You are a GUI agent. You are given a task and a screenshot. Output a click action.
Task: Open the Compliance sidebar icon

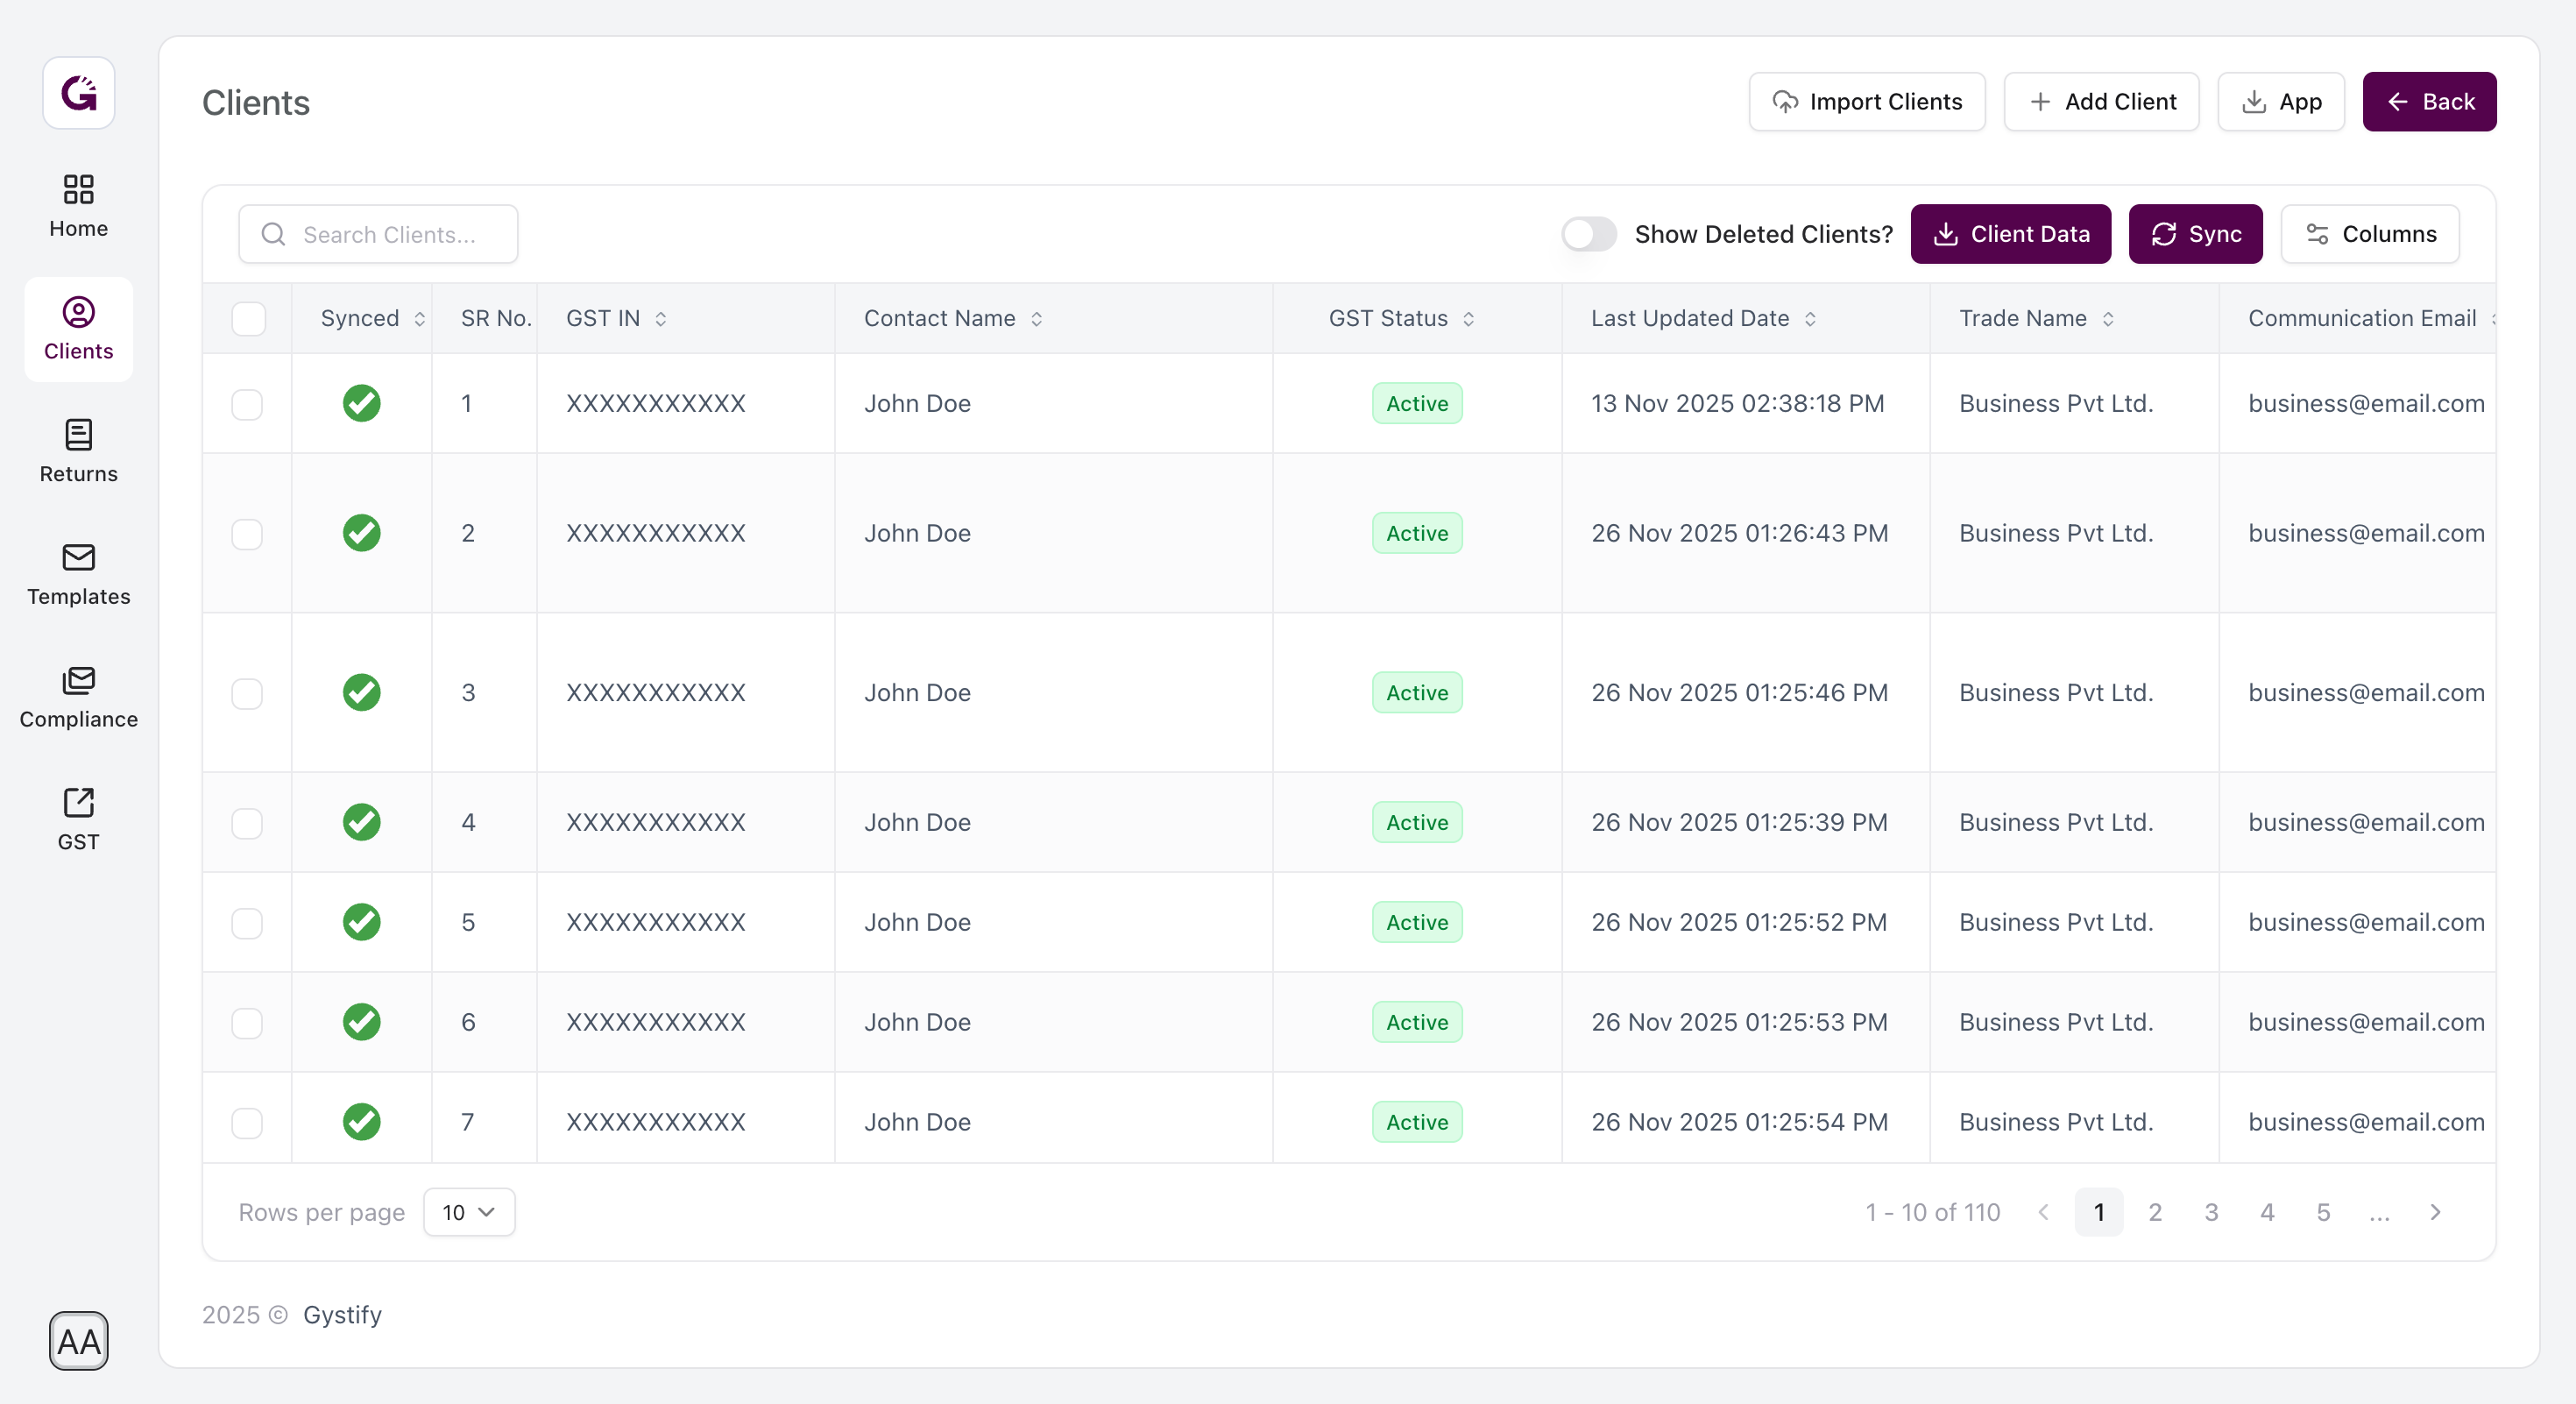pos(78,681)
